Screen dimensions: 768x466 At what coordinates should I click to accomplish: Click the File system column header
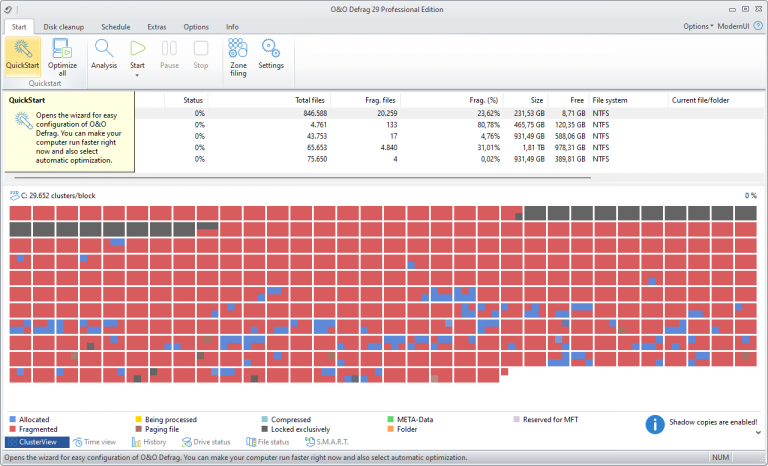point(628,100)
